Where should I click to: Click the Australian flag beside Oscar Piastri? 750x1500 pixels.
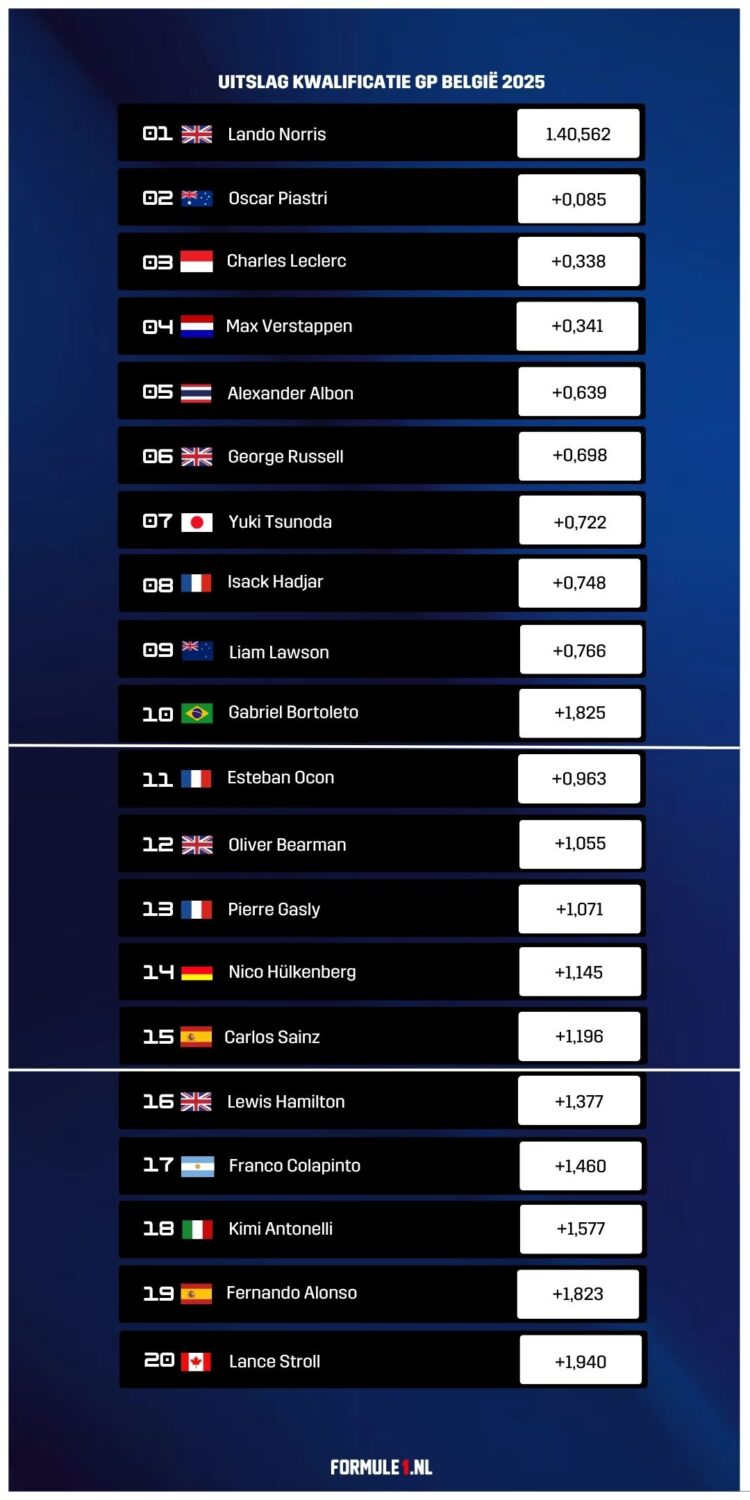pyautogui.click(x=197, y=198)
